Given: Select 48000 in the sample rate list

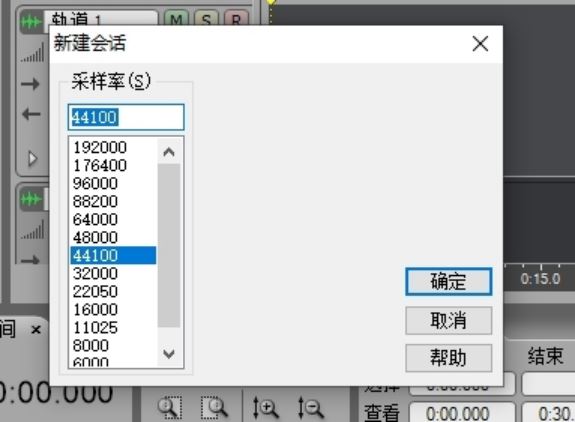Looking at the screenshot, I should [113, 237].
